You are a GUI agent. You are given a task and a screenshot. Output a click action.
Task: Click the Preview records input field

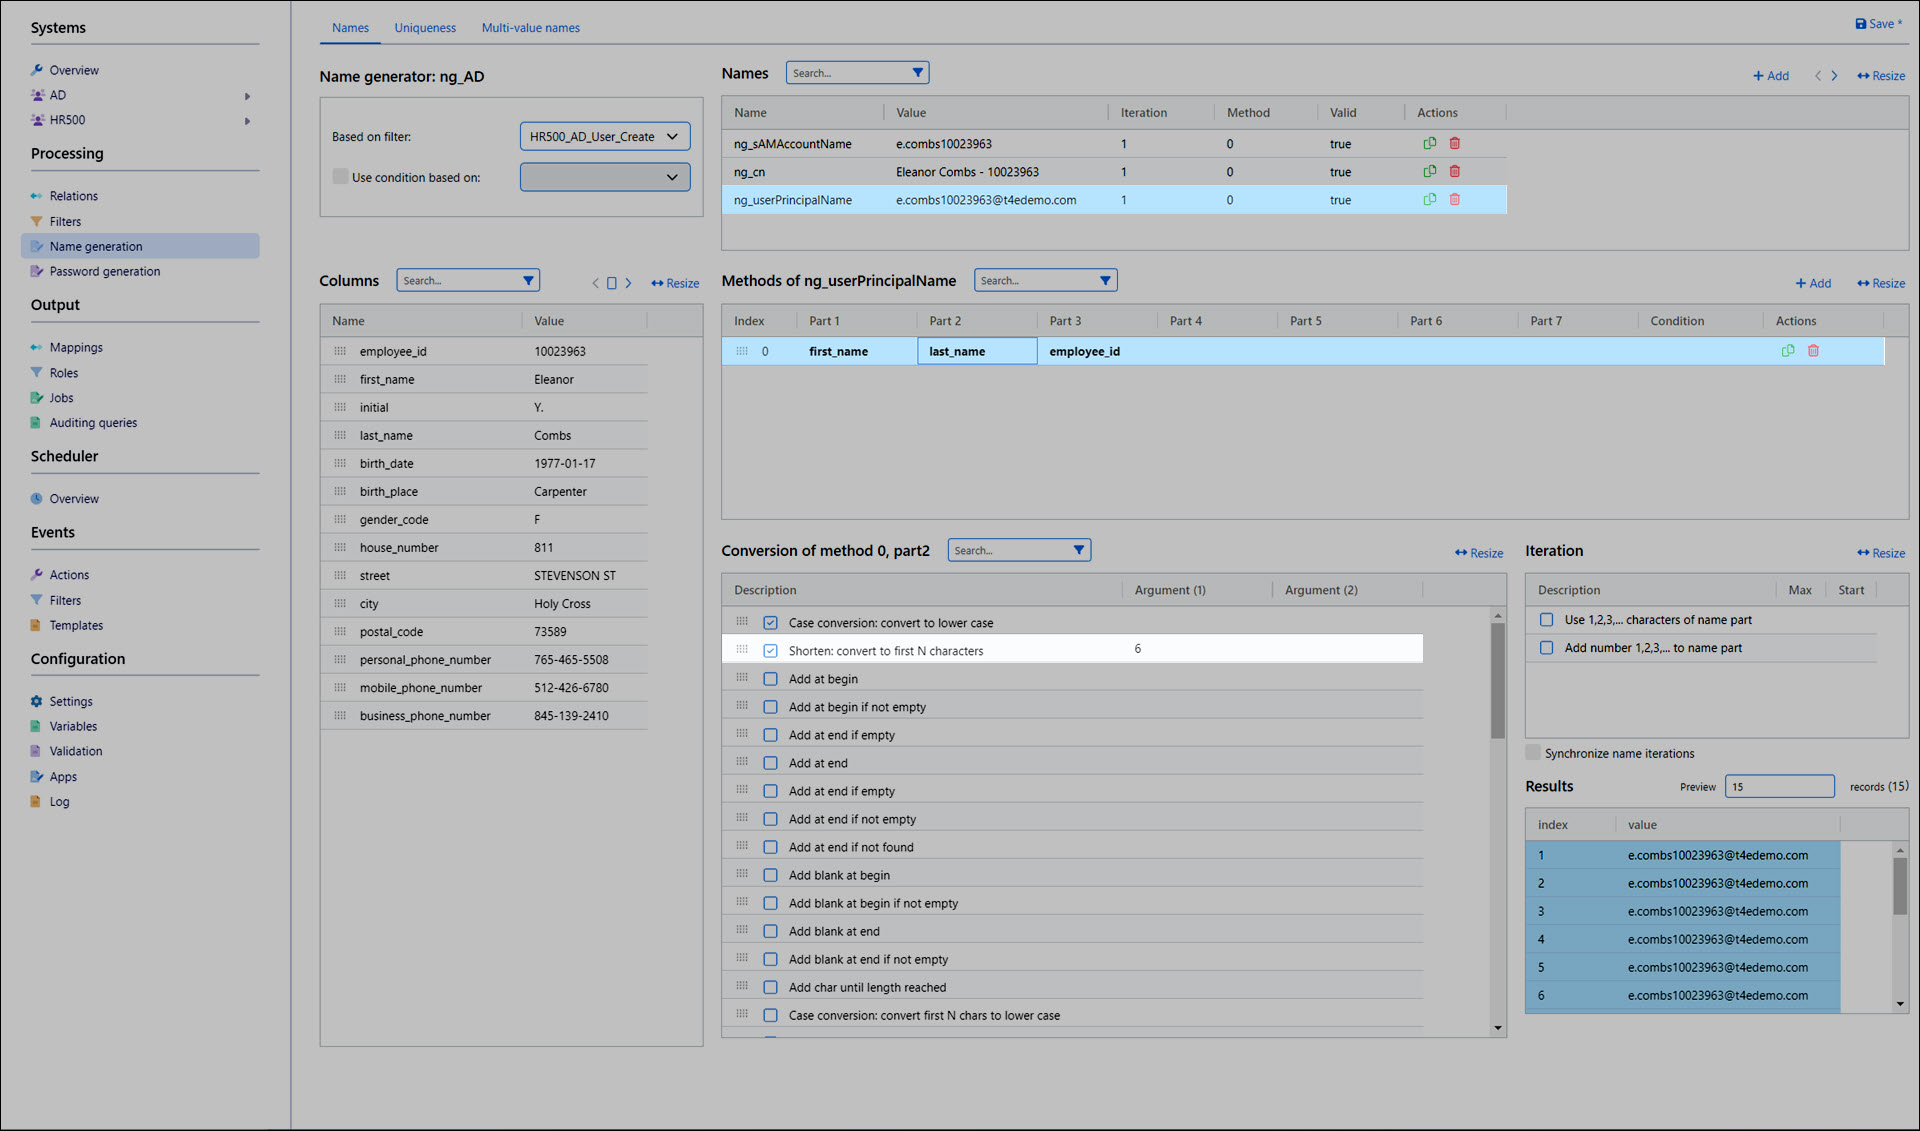point(1778,787)
